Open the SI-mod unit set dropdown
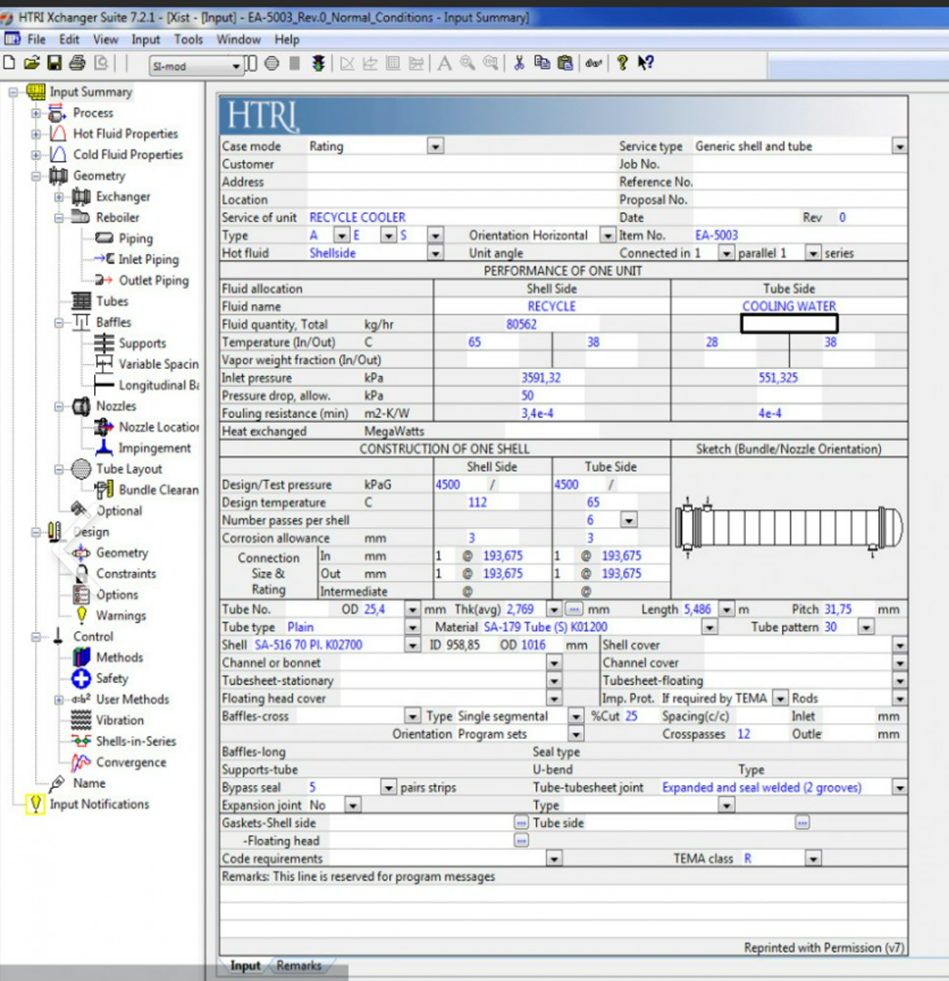949x981 pixels. click(x=237, y=66)
